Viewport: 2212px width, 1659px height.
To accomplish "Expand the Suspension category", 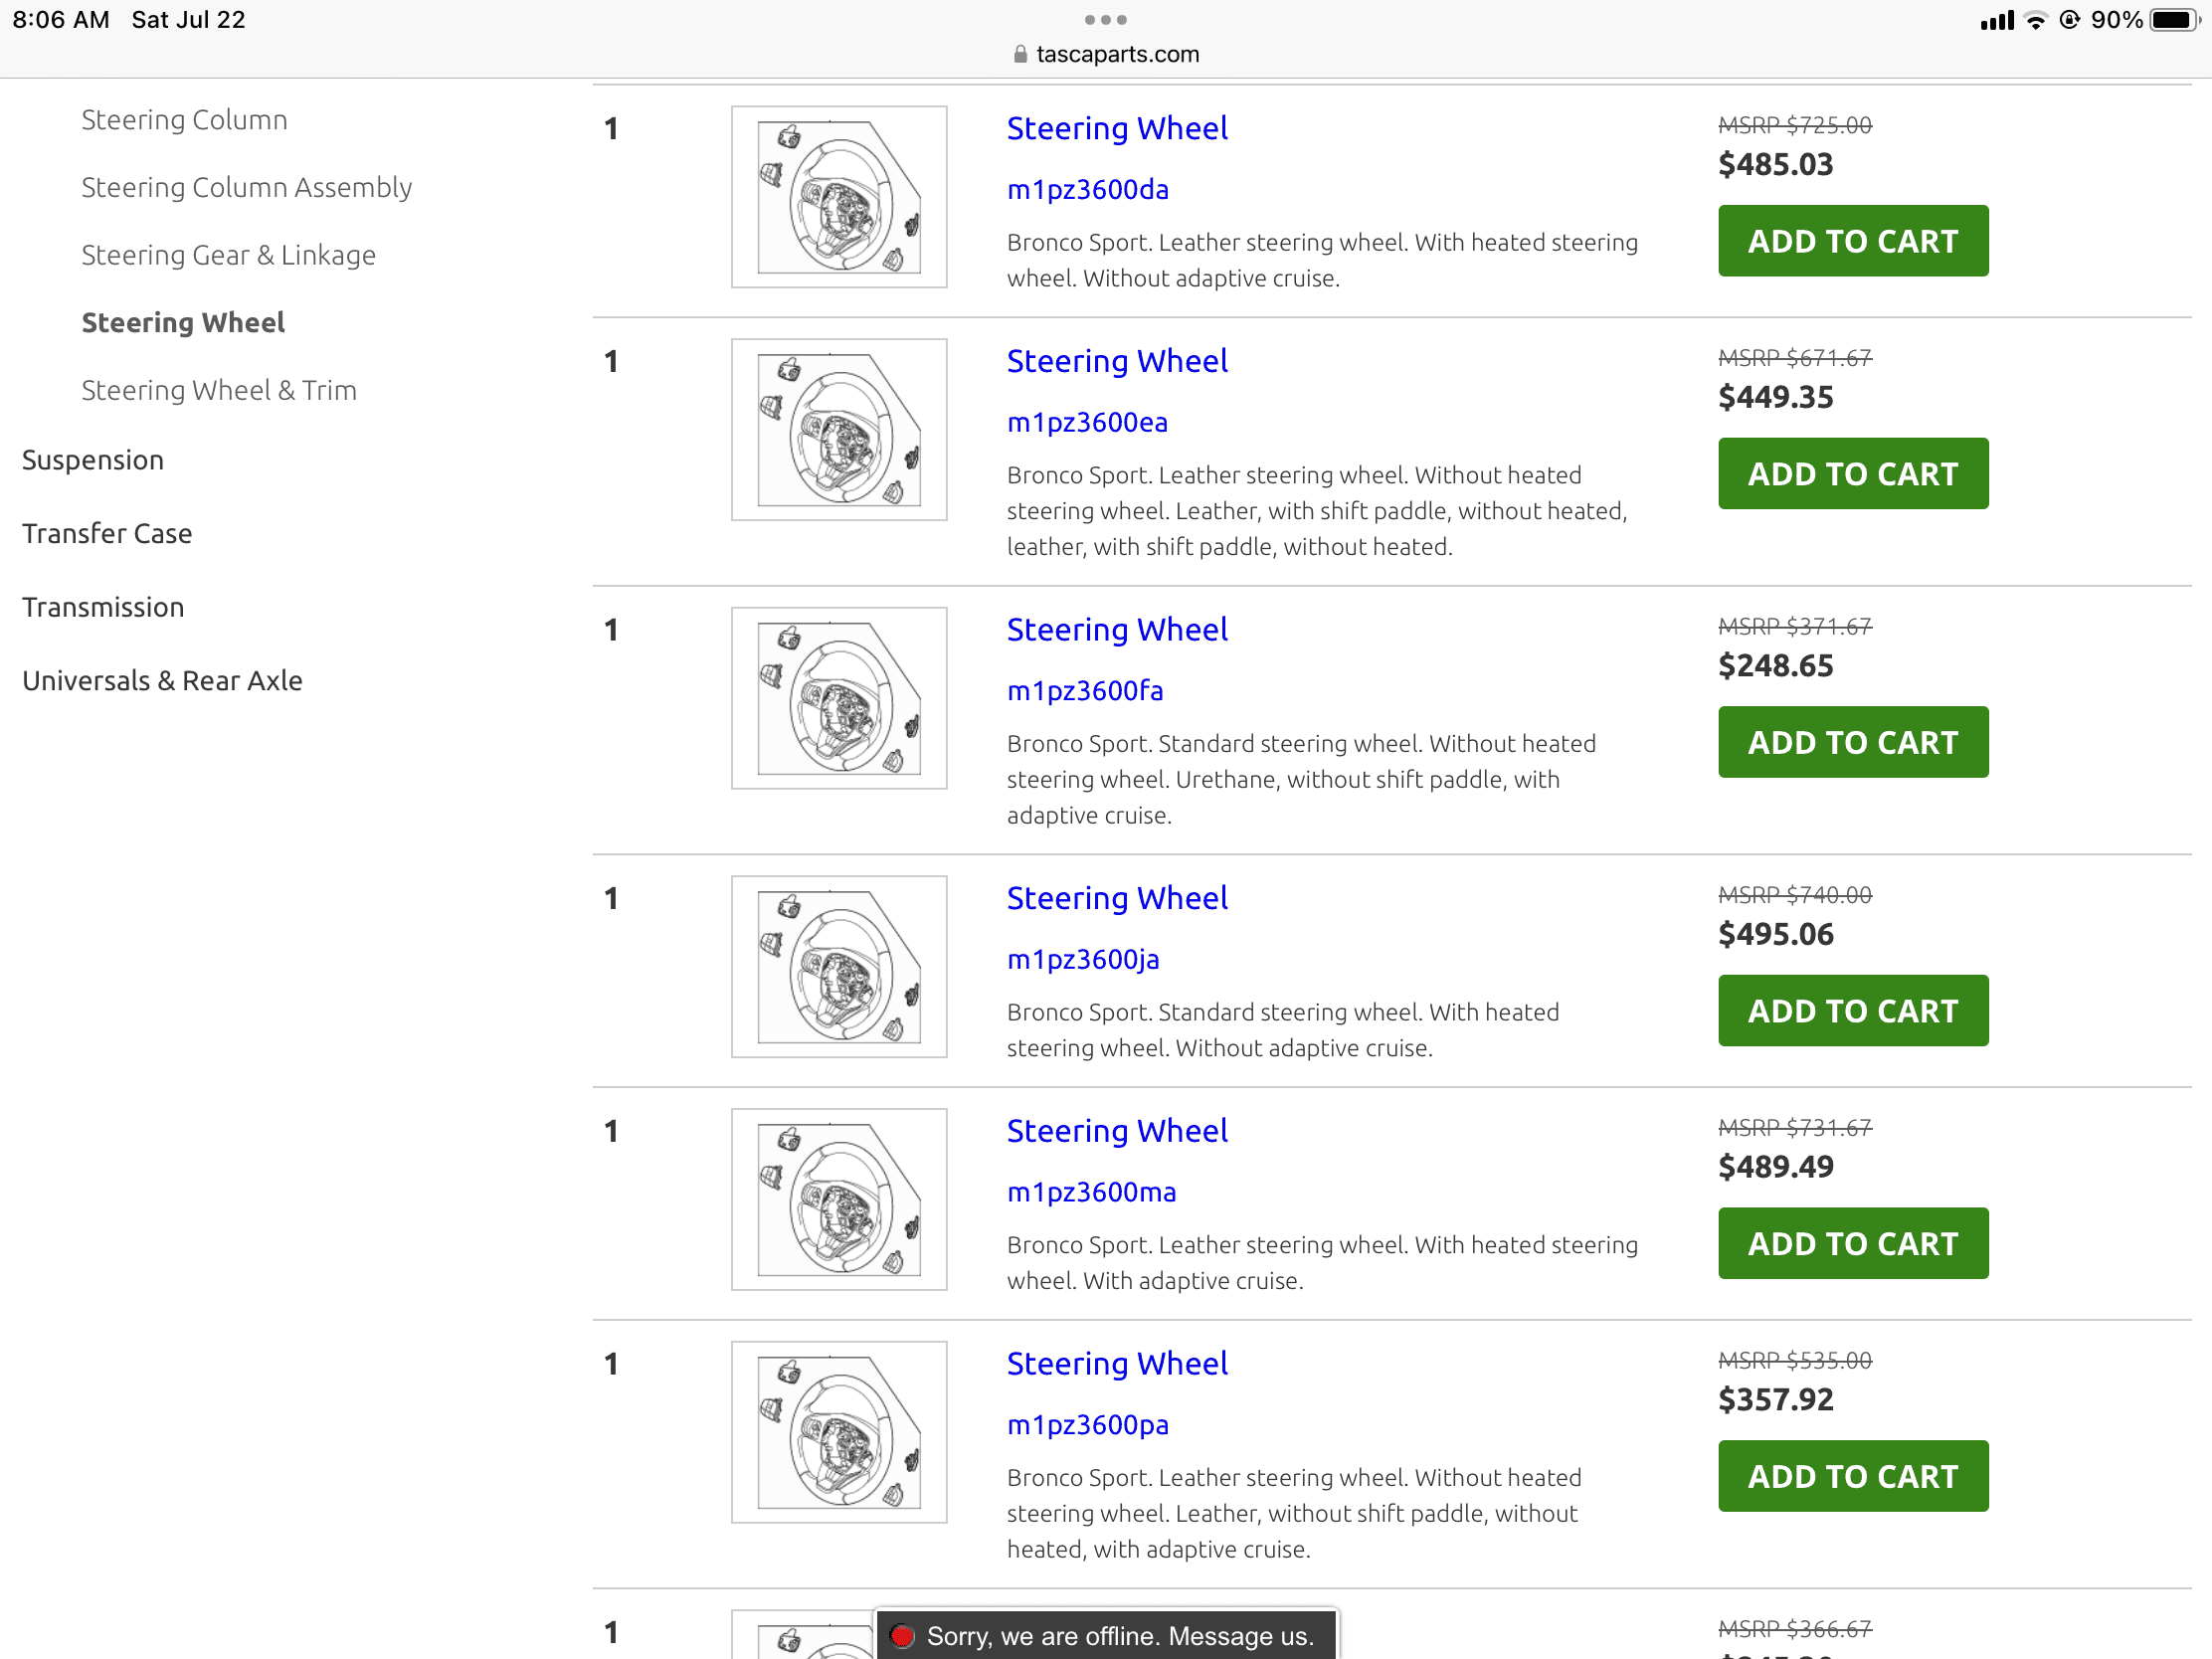I will 93,460.
